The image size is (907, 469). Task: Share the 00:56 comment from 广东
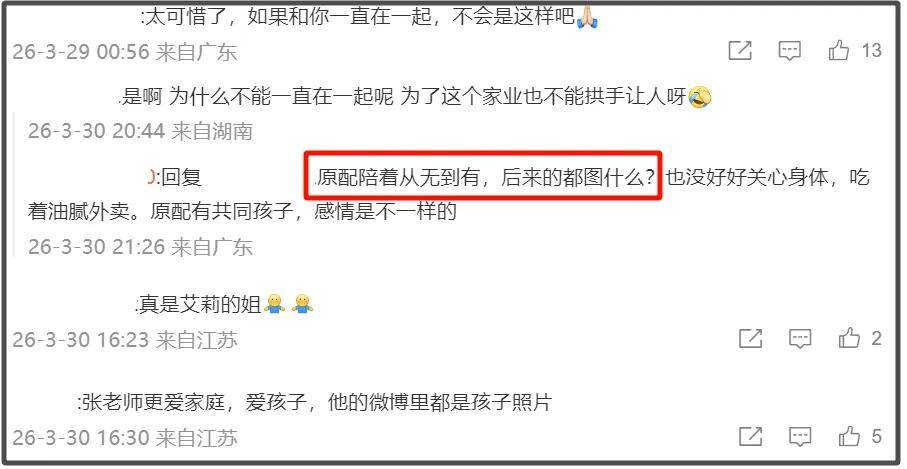click(x=740, y=51)
